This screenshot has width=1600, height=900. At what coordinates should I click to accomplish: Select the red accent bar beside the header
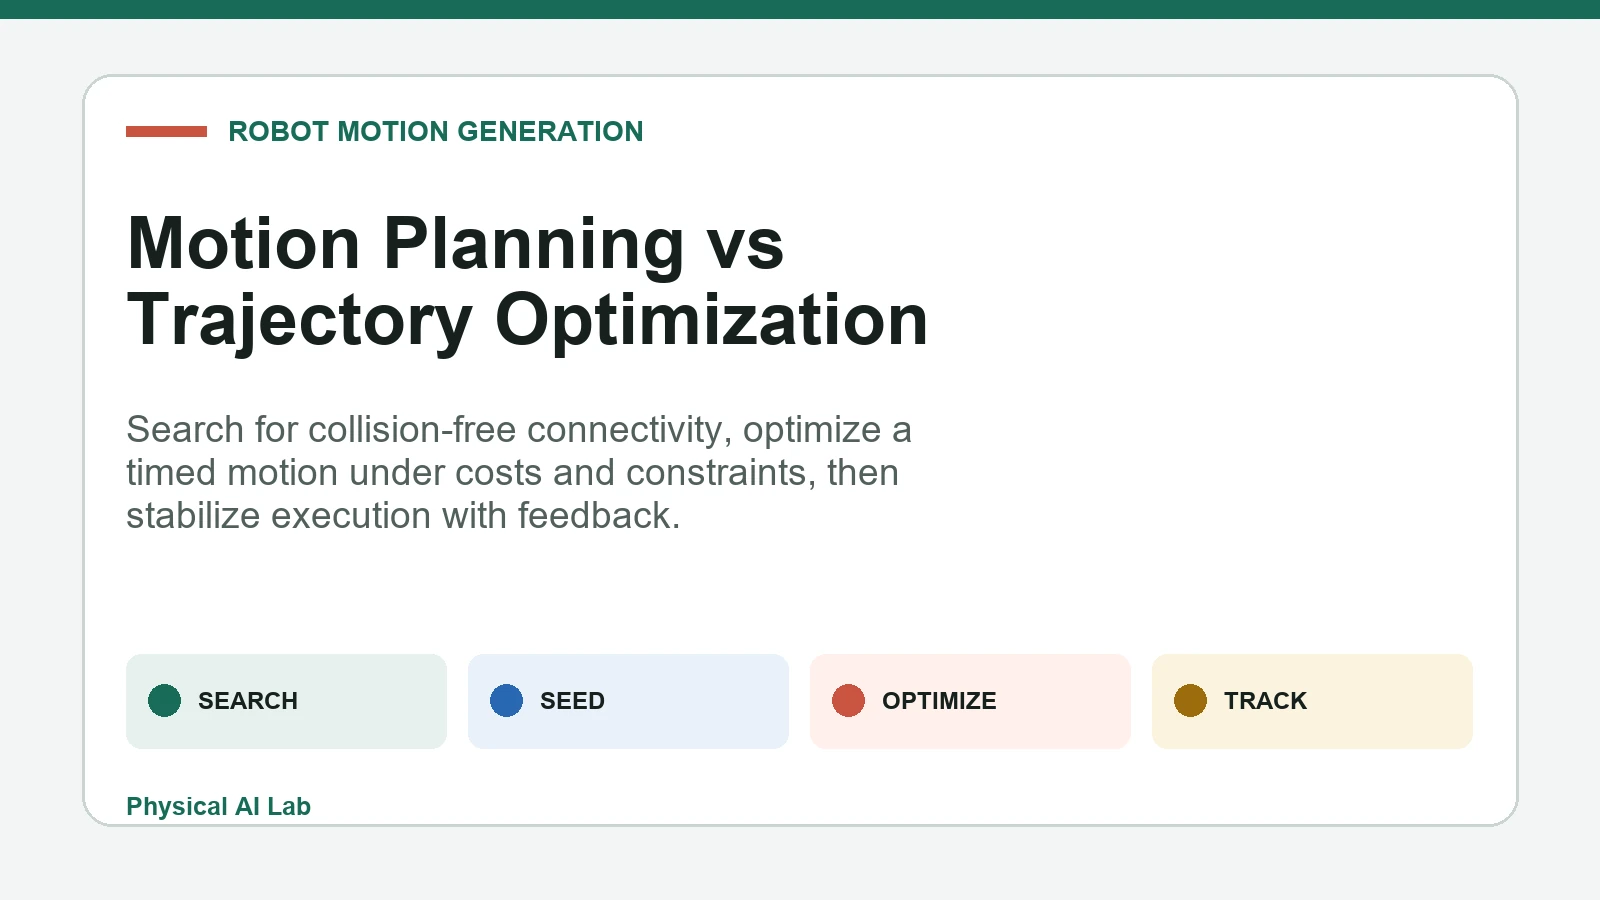166,131
